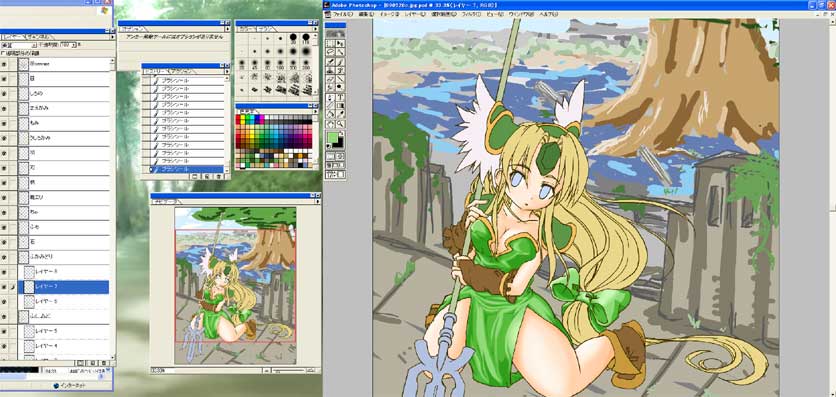This screenshot has height=397, width=836.
Task: Select the Lasso tool
Action: 330,51
